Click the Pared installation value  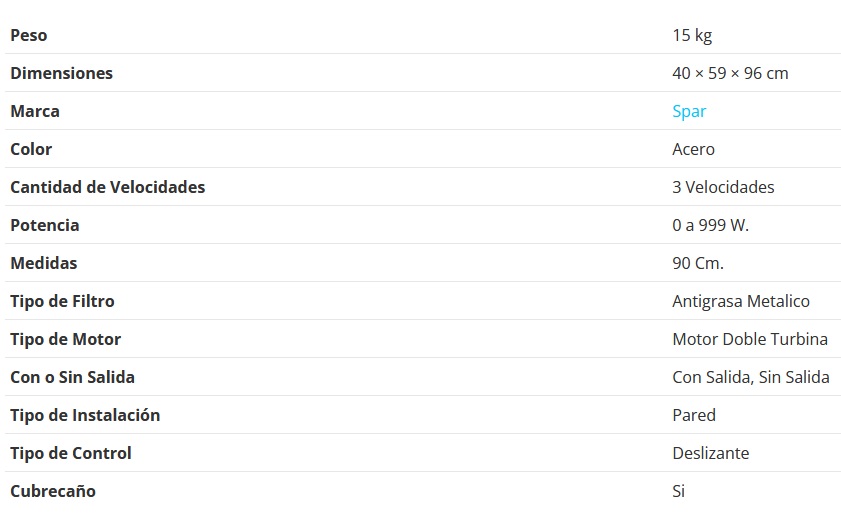694,415
